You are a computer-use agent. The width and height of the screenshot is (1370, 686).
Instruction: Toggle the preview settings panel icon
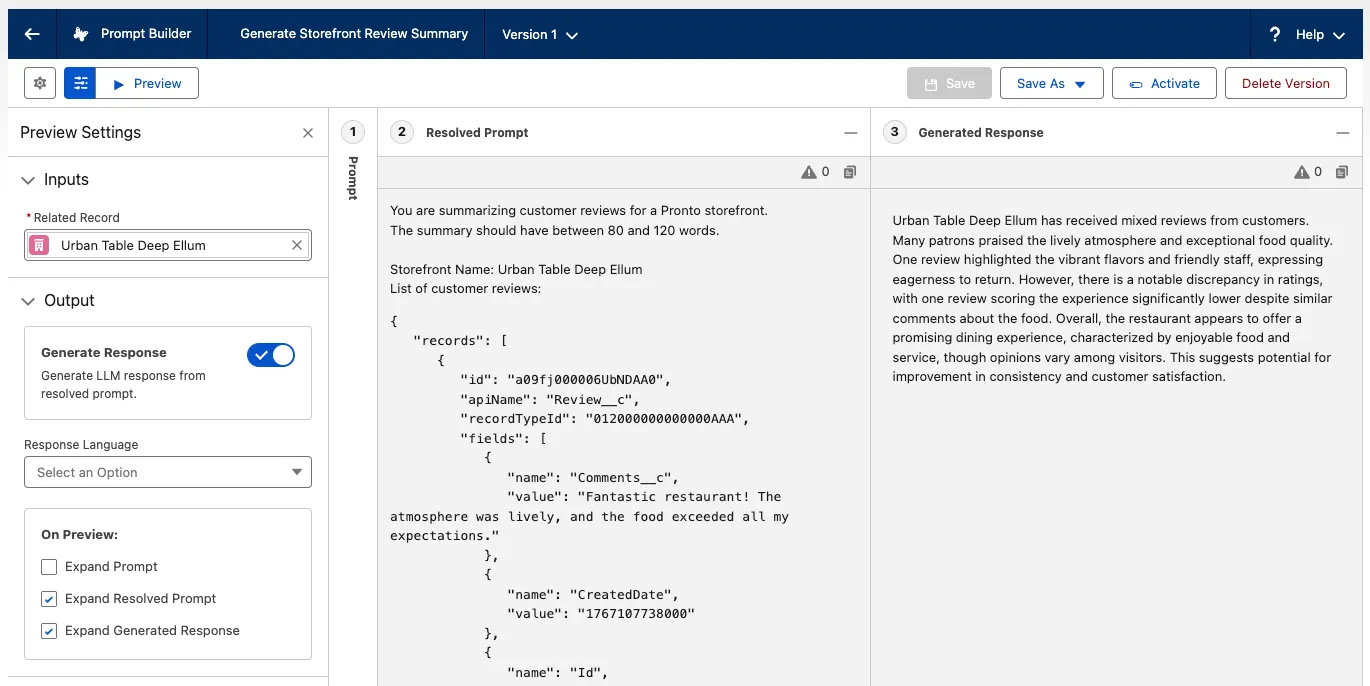point(80,84)
